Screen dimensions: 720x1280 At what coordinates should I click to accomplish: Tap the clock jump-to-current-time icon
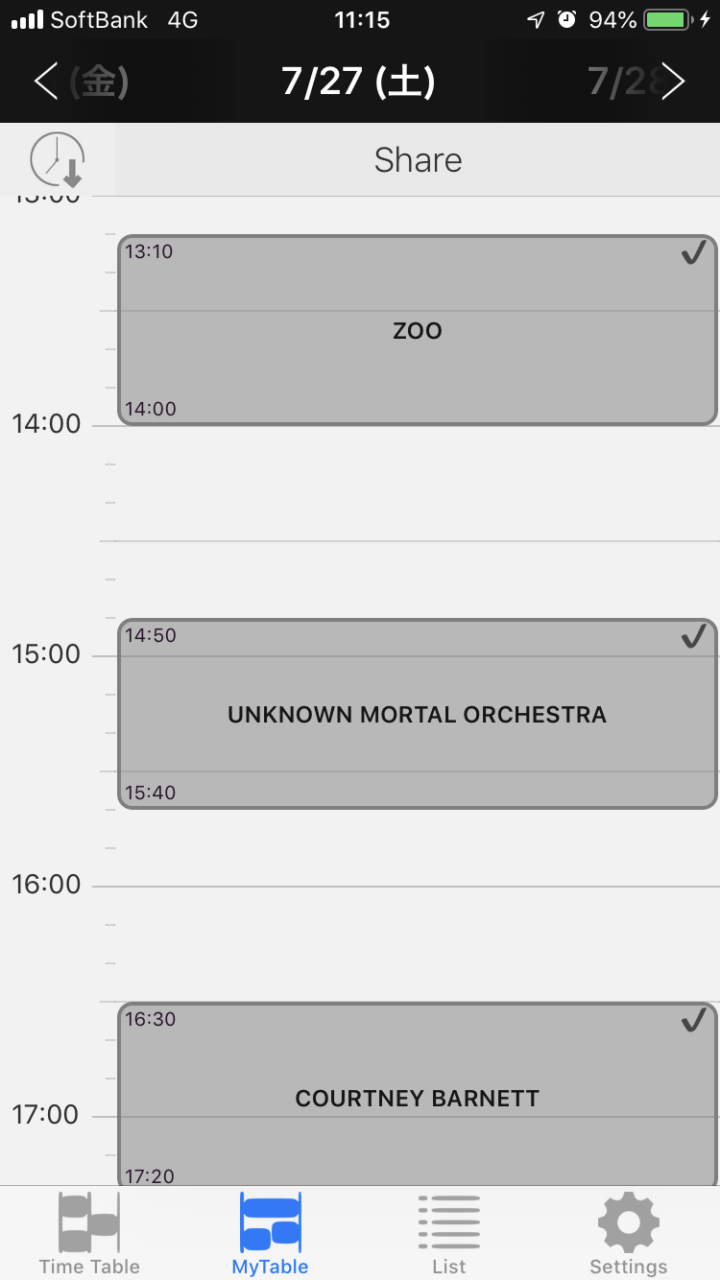57,160
